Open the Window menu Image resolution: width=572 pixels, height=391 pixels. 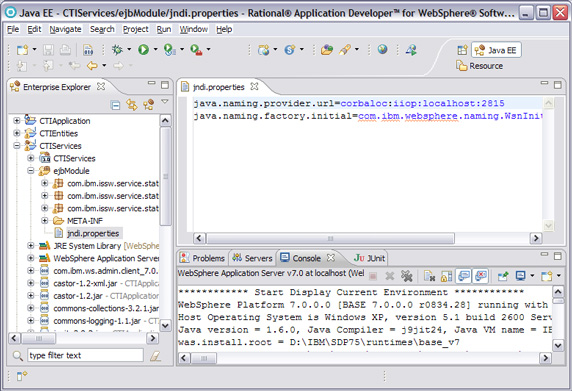tap(193, 29)
